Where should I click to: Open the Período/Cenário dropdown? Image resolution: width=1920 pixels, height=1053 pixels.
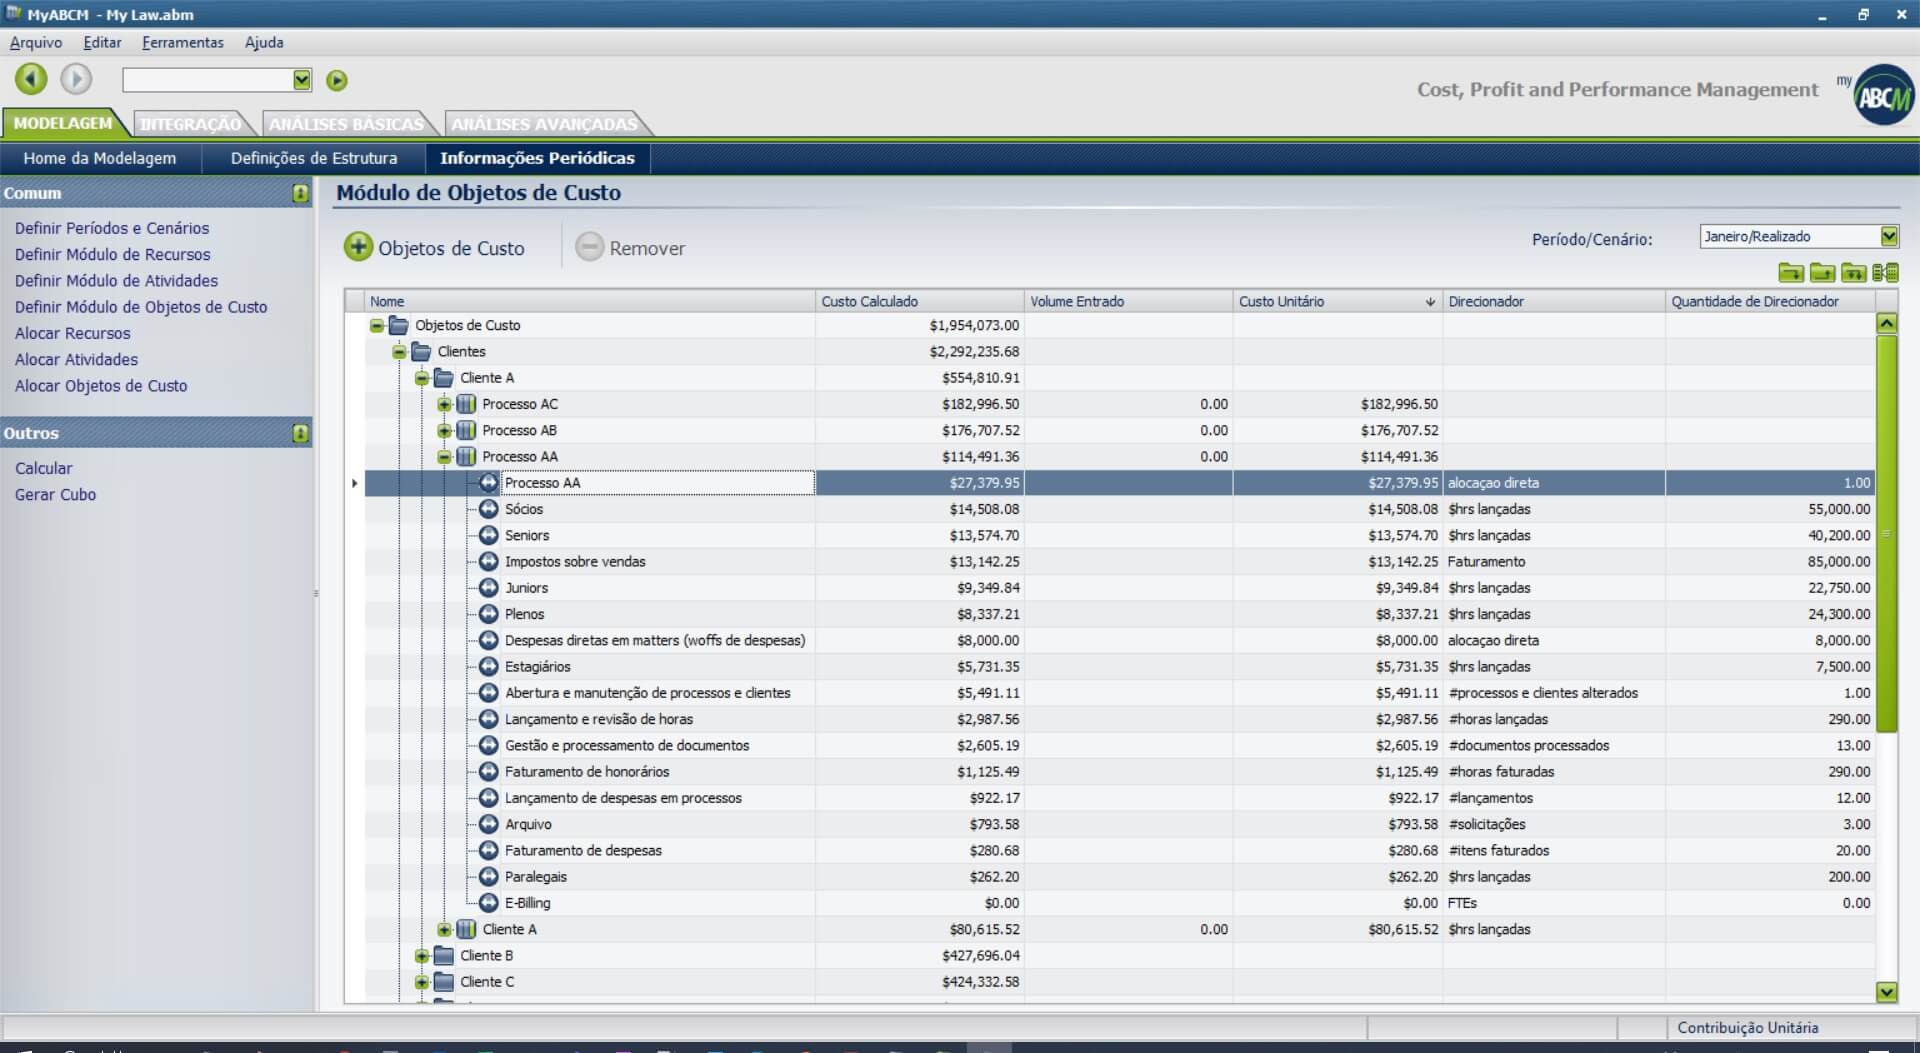(x=1888, y=236)
